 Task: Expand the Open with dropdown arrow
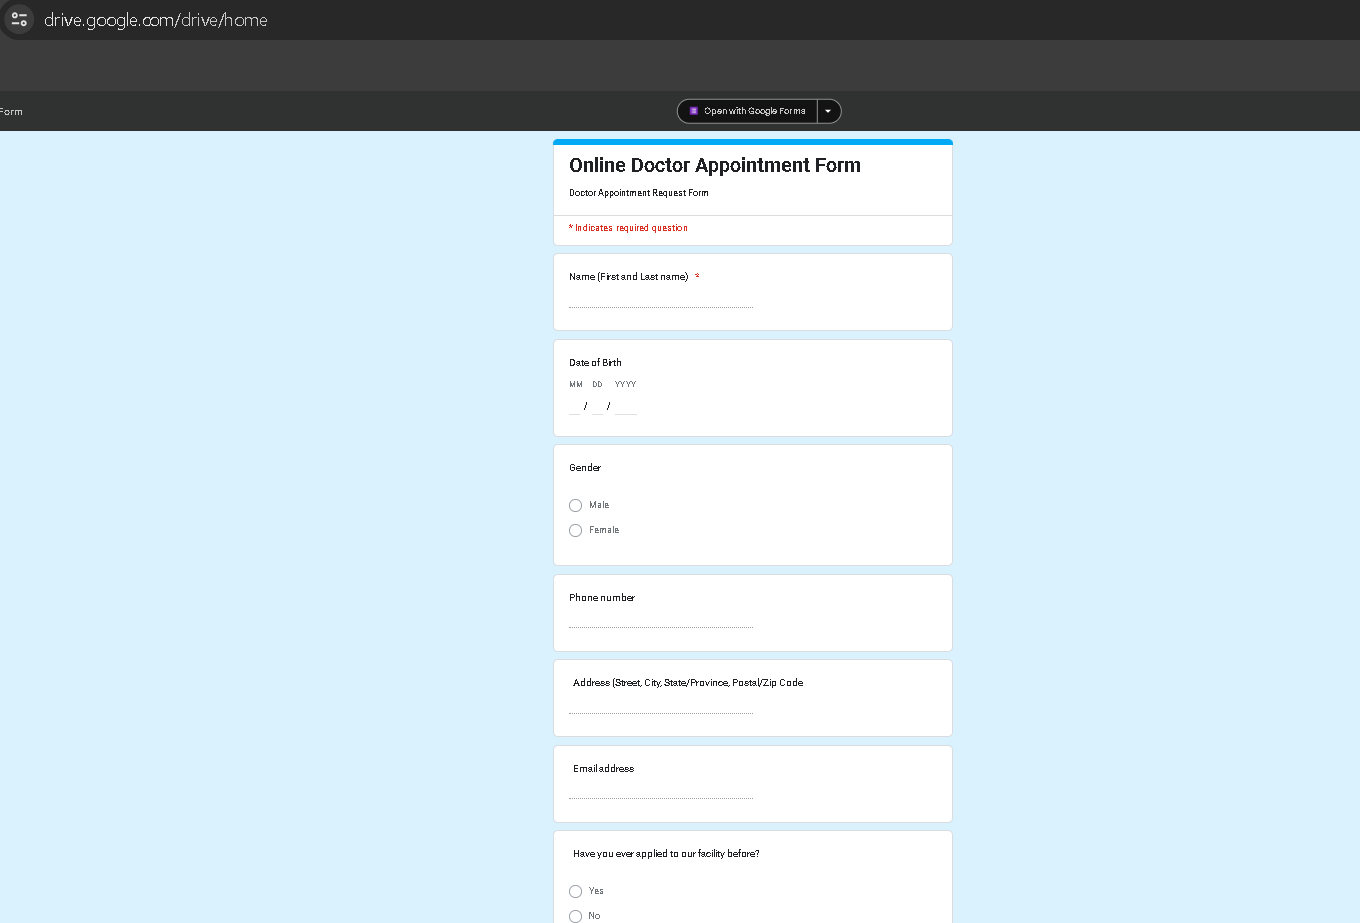pyautogui.click(x=828, y=111)
